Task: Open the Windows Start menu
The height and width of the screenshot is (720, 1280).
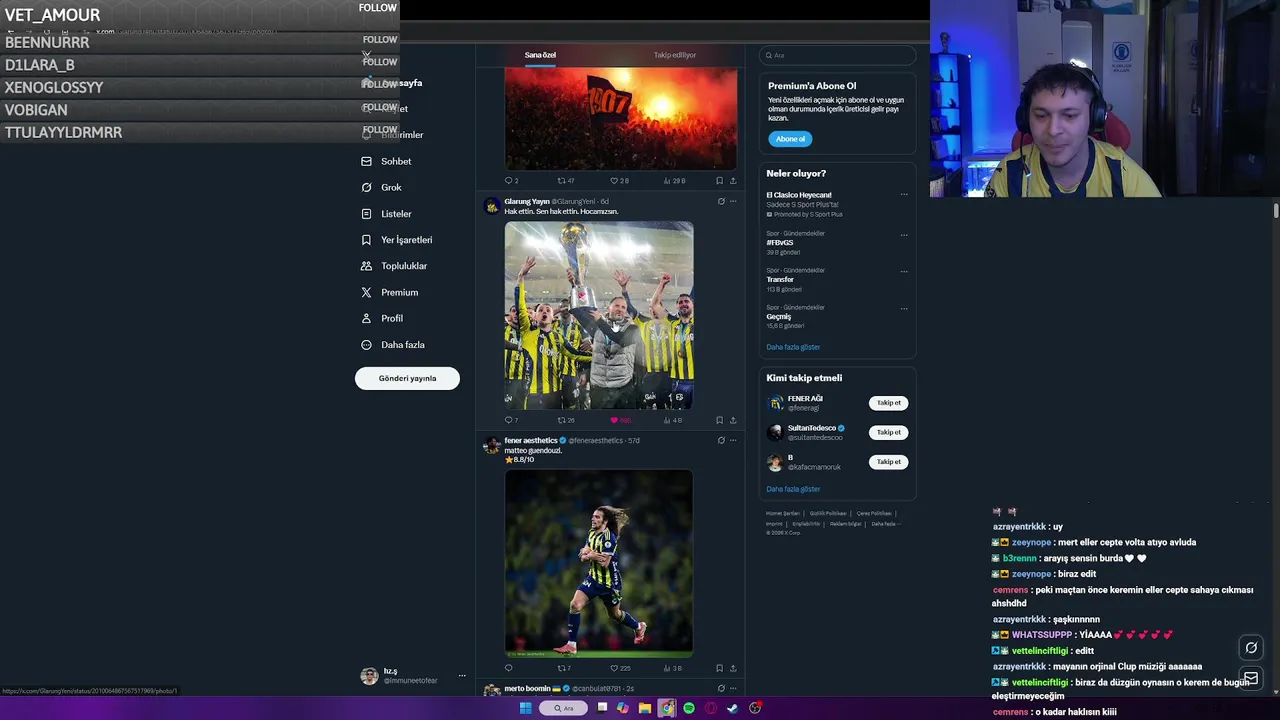Action: (525, 708)
